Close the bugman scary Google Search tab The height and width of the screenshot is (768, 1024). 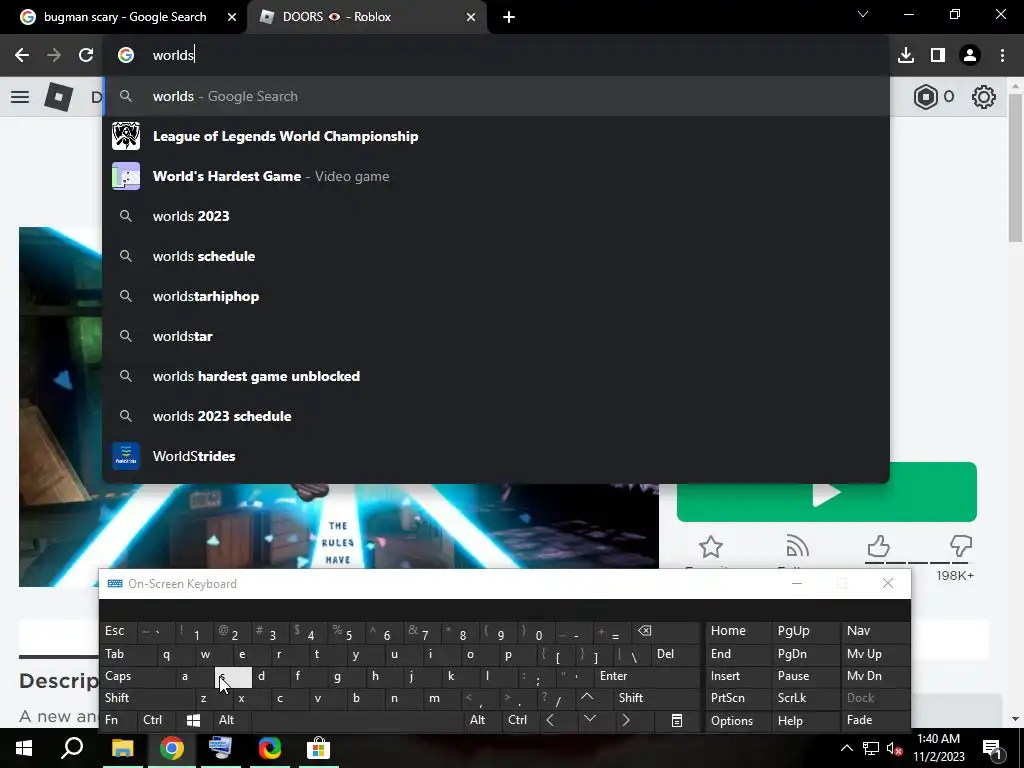(232, 17)
